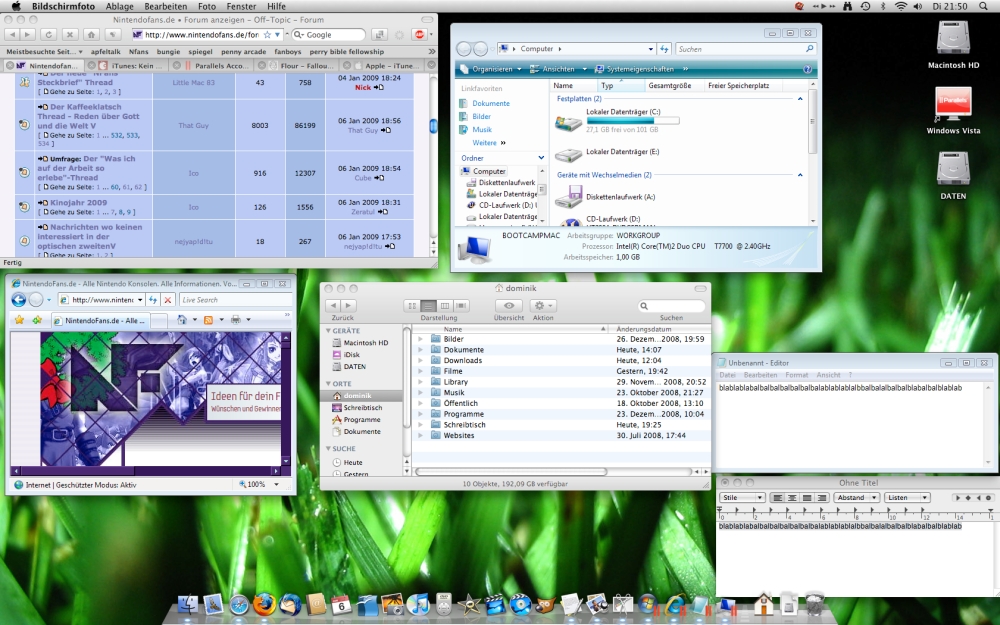Image resolution: width=1000 pixels, height=625 pixels.
Task: Open iMovie star icon in Dock
Action: pos(469,603)
